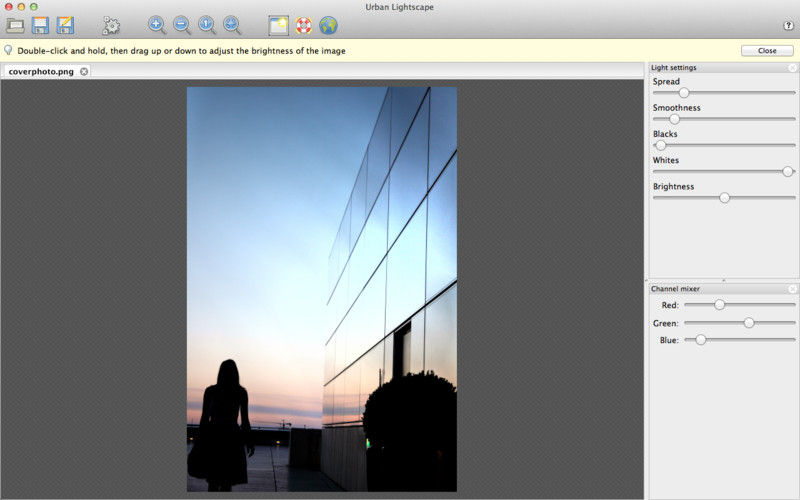
Task: Close the coverphoto.png tab
Action: (84, 71)
